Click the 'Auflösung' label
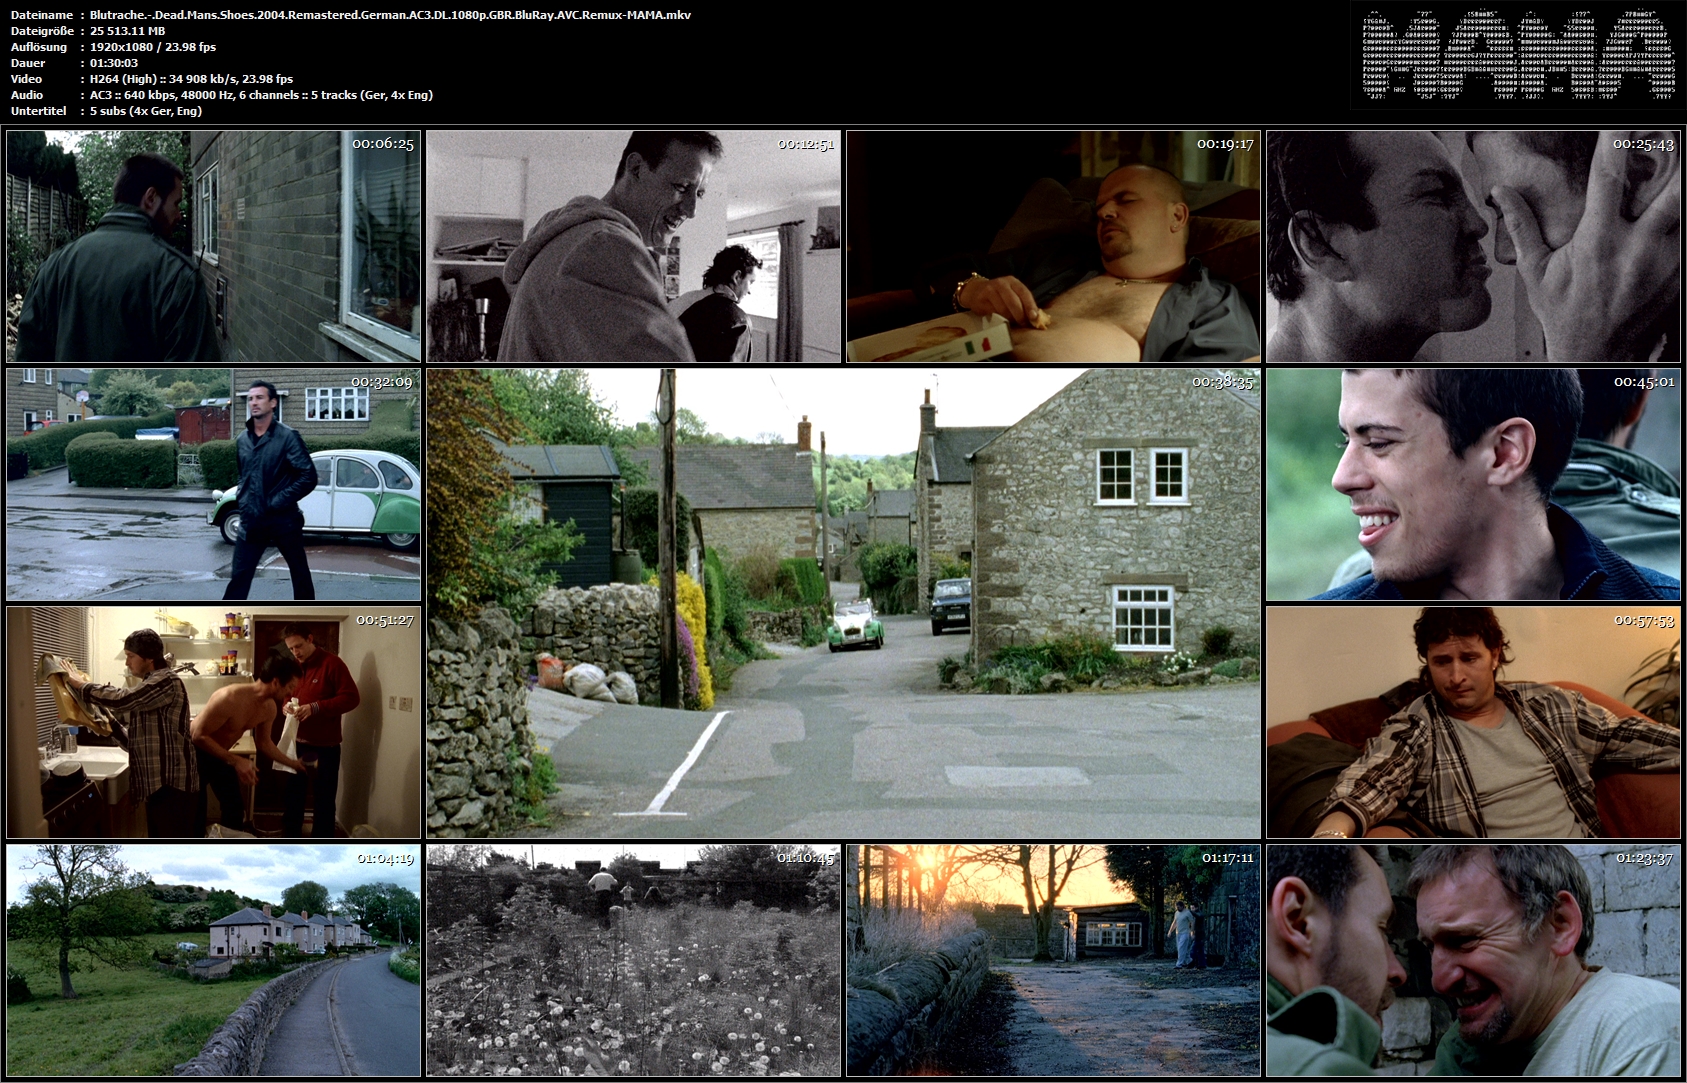 point(39,47)
